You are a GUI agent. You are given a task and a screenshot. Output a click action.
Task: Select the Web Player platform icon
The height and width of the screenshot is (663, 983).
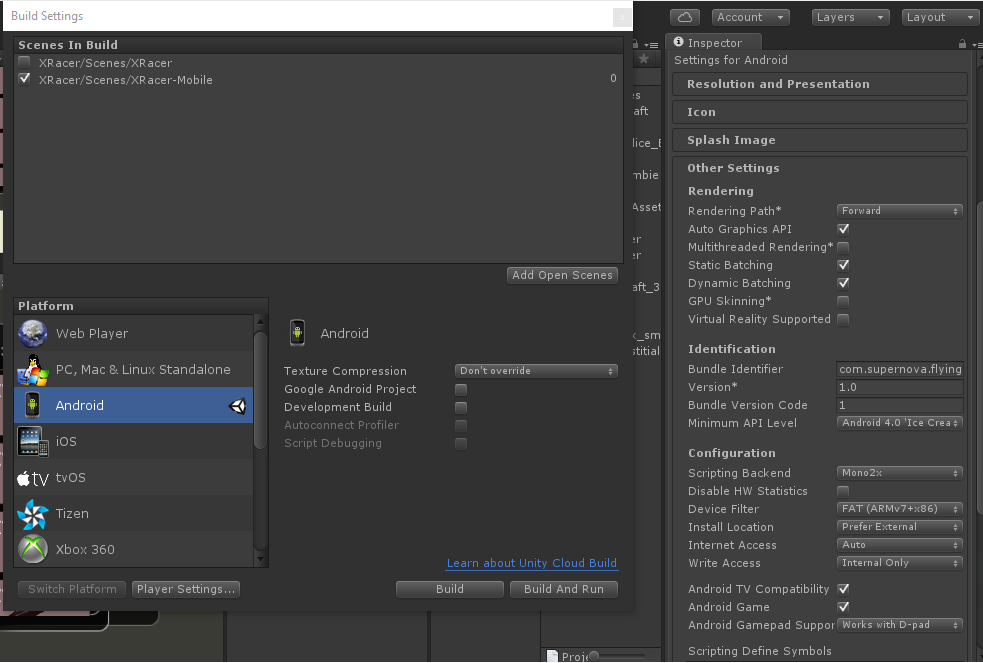(33, 333)
